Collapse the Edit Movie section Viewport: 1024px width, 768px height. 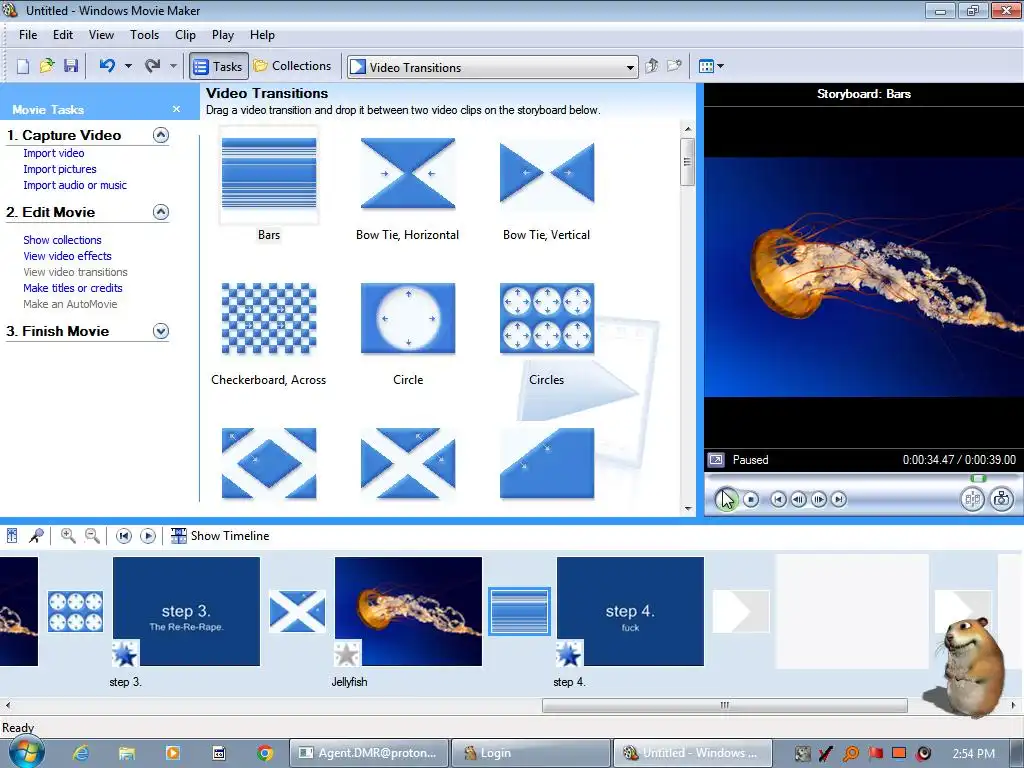pyautogui.click(x=161, y=212)
